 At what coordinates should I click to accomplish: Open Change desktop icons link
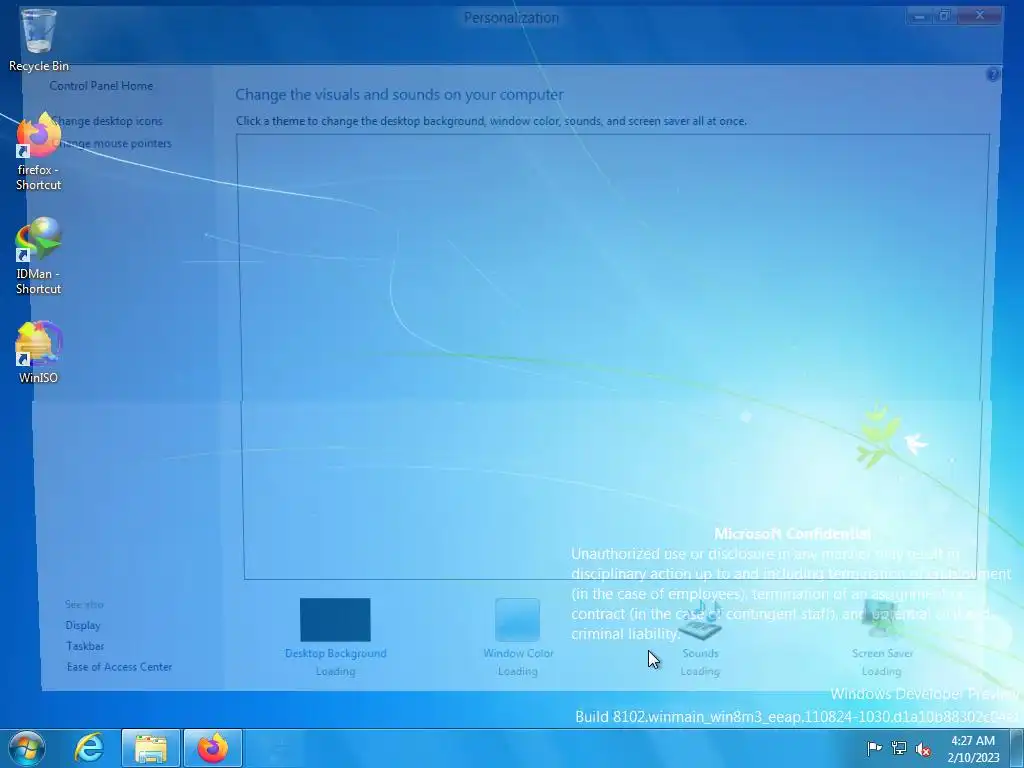coord(106,121)
